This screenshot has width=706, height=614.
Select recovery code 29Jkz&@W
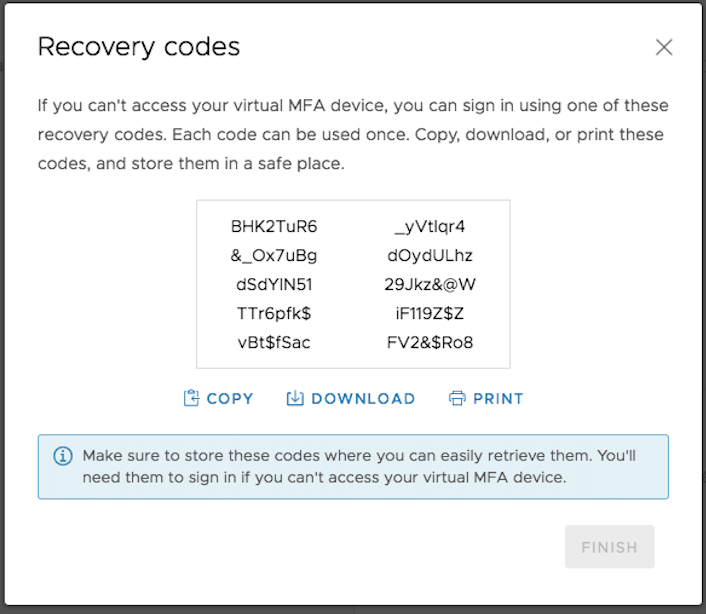[x=430, y=284]
